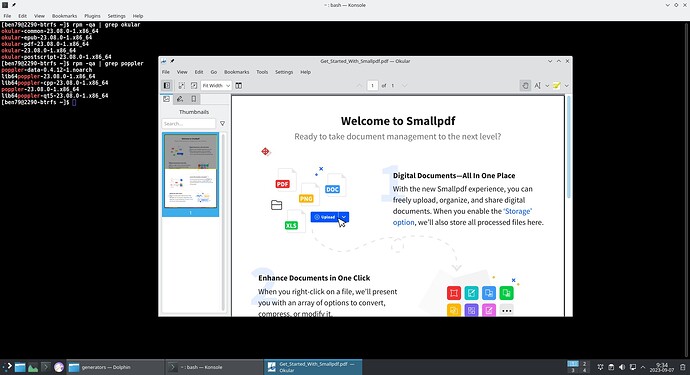Select the Browse hand tool

[x=525, y=85]
